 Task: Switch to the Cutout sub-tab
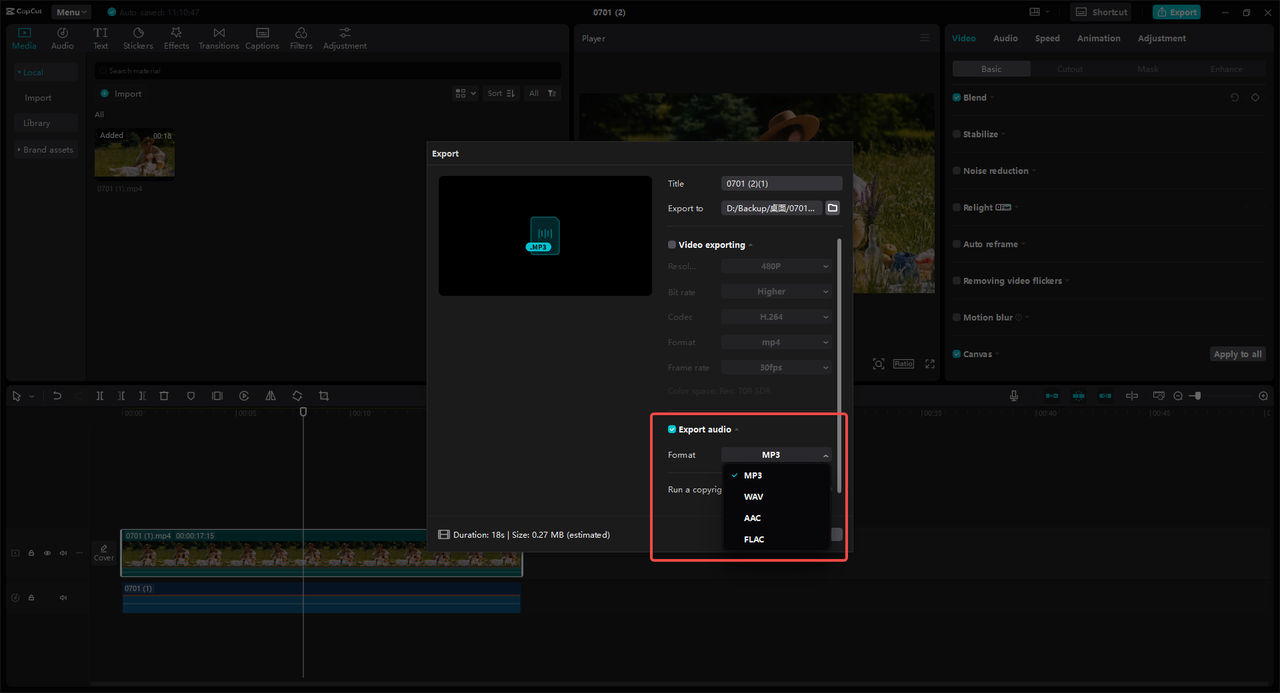click(x=1070, y=69)
